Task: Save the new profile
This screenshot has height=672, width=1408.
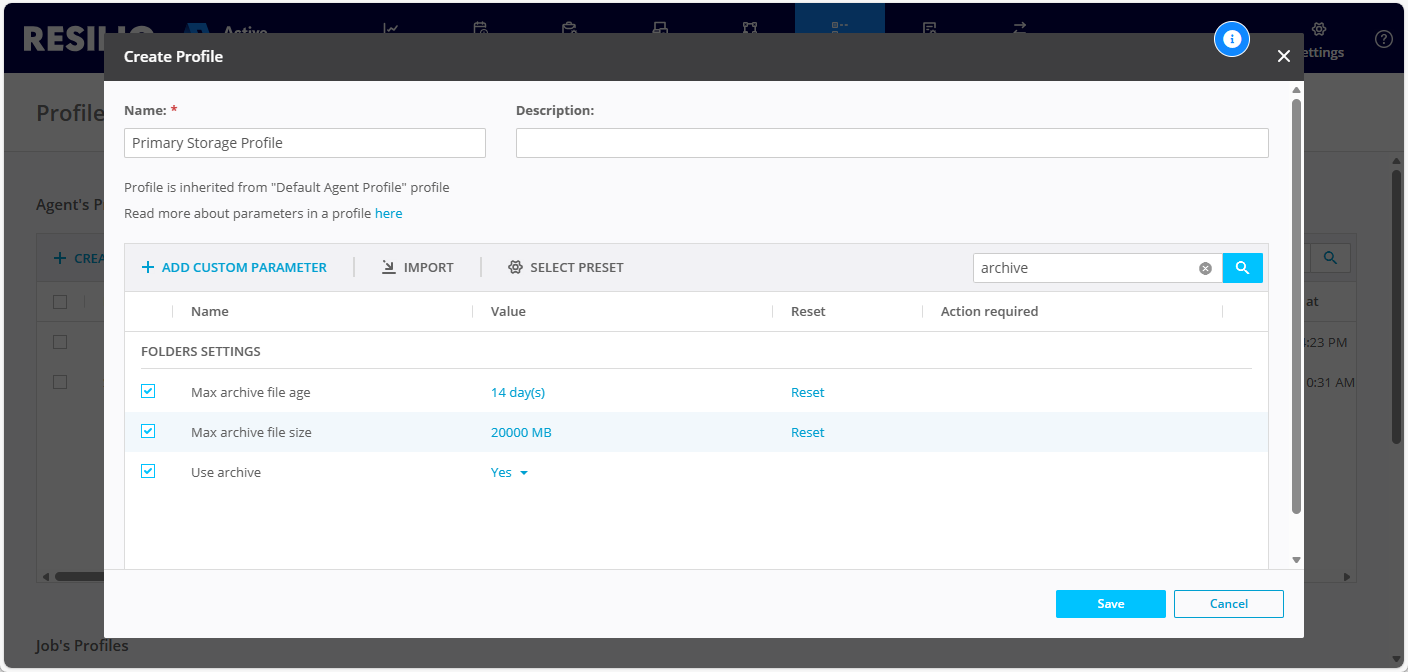Action: pos(1110,604)
